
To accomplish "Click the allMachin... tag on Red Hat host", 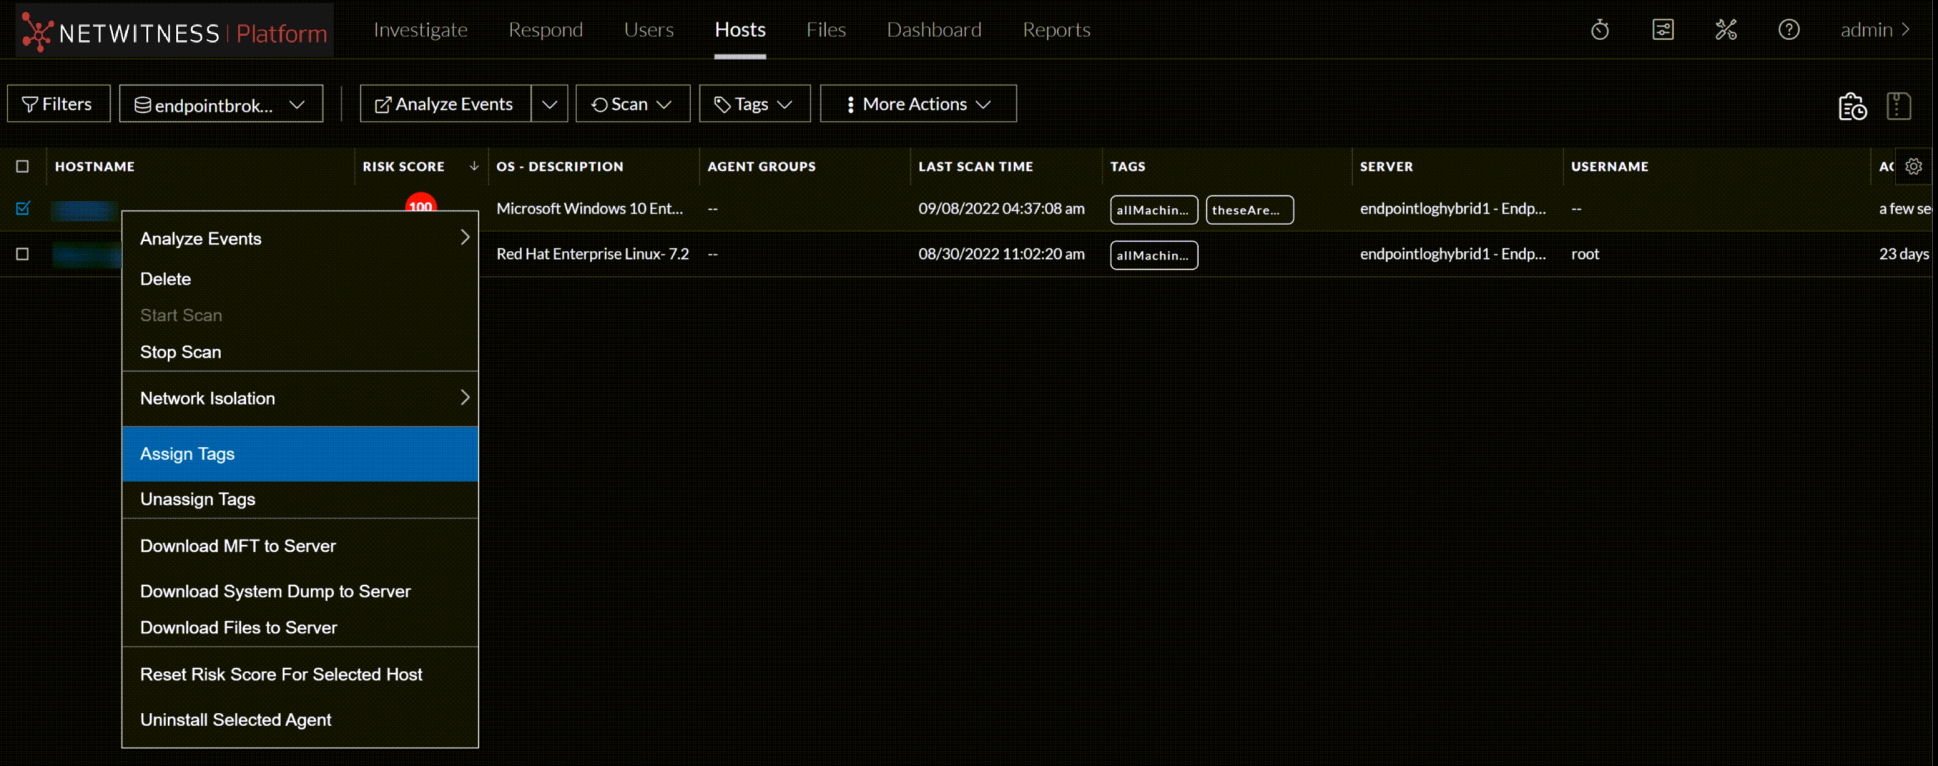I will click(1154, 255).
